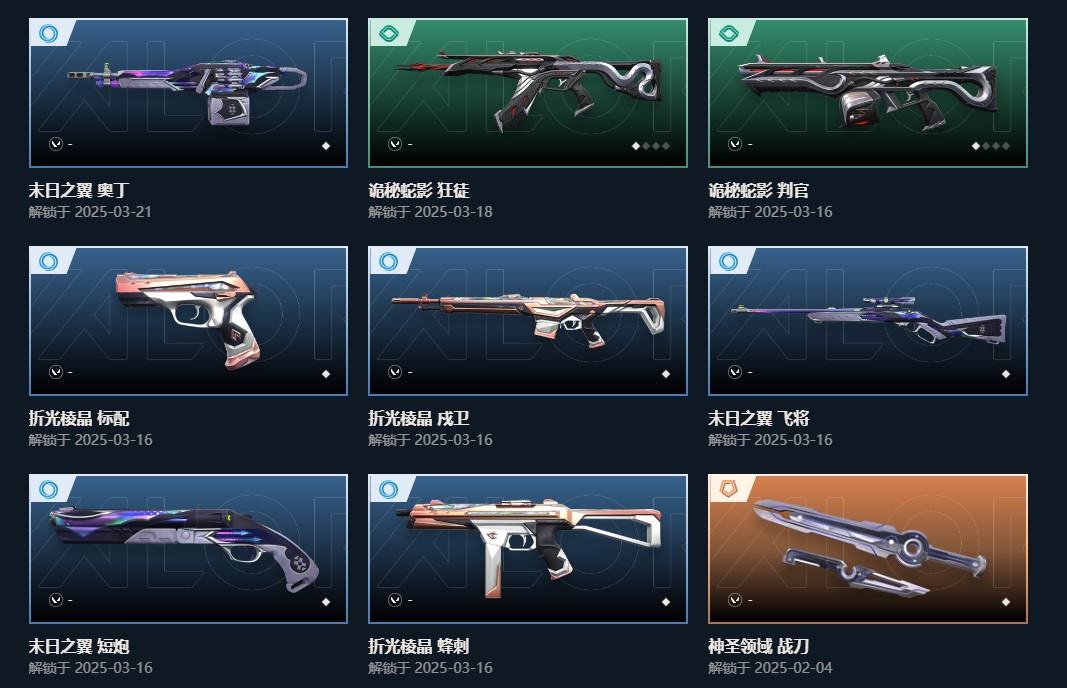Screen dimensions: 1067x688
Task: Select the 折光棱晶 戍卫 rifle image
Action: (x=528, y=321)
